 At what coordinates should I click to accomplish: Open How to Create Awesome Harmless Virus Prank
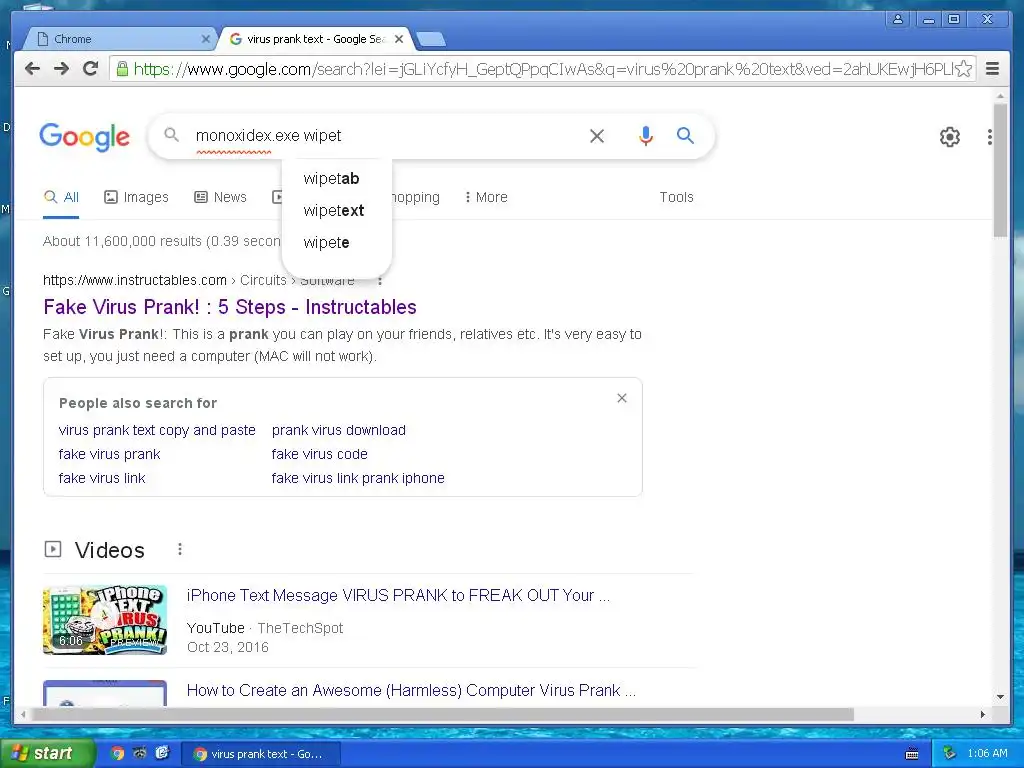[x=411, y=691]
